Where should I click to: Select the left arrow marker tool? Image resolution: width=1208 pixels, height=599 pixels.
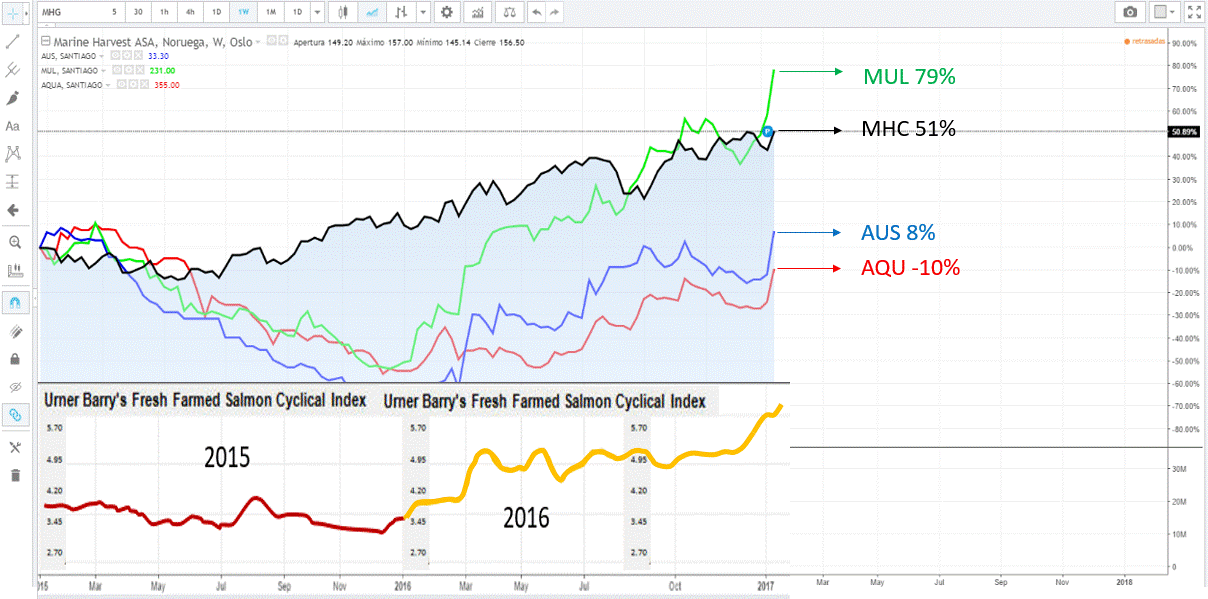(13, 210)
